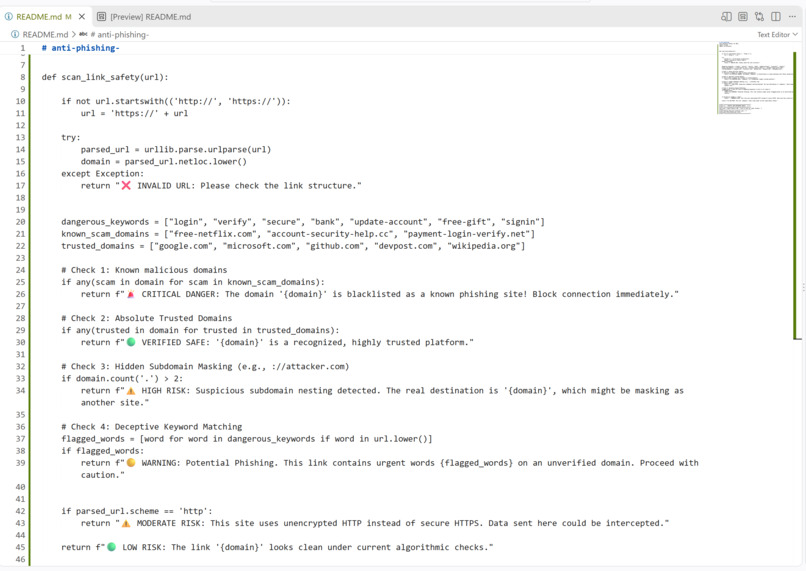Click 'VERIFIED SAFE' text on line 30
The image size is (806, 571).
173,342
